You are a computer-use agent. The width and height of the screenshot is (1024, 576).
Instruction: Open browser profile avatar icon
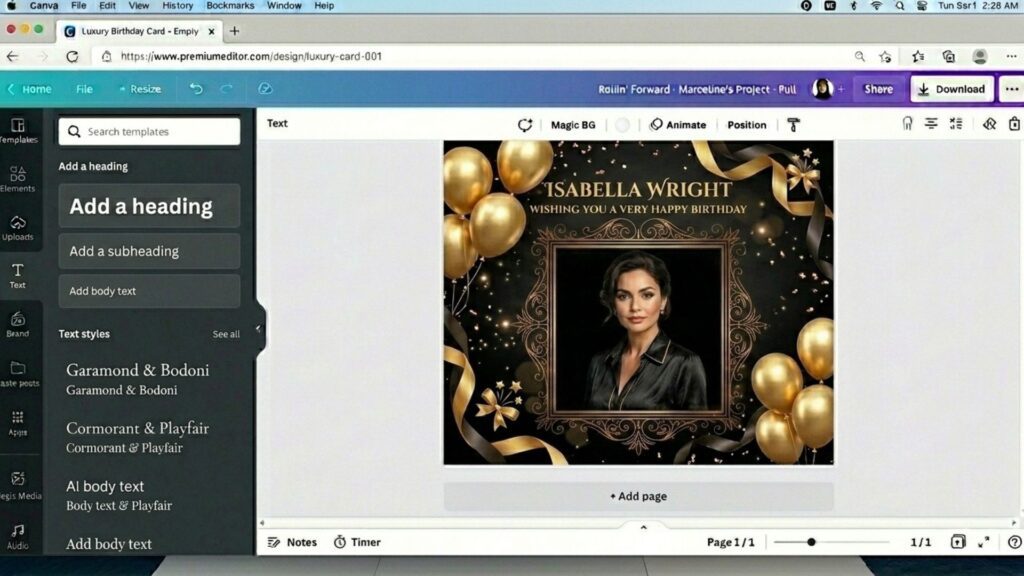click(x=980, y=56)
